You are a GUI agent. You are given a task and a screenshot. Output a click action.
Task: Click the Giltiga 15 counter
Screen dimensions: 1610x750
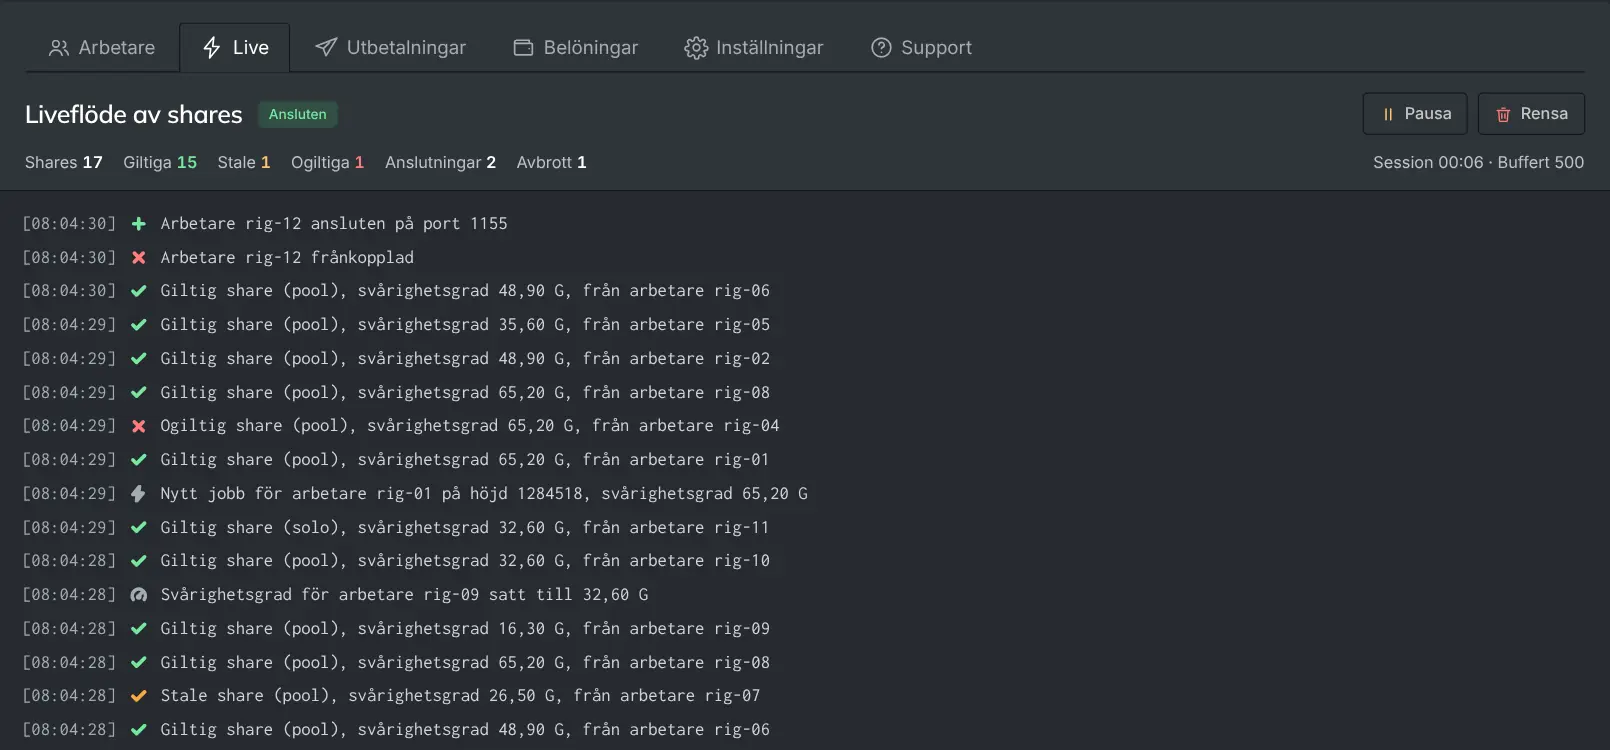[x=160, y=162]
